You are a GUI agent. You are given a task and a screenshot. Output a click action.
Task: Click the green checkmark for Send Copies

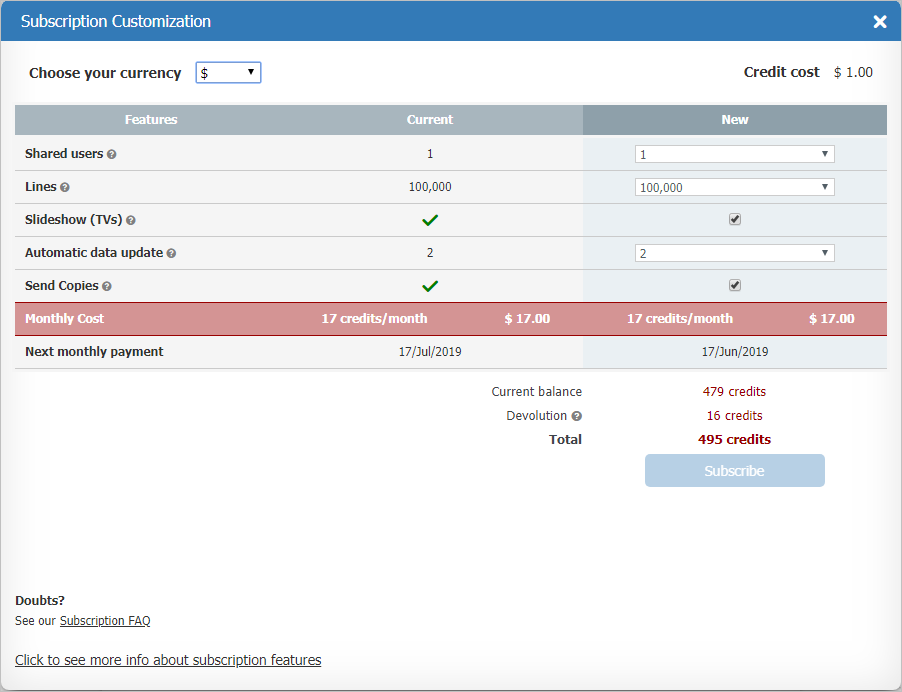pyautogui.click(x=430, y=285)
